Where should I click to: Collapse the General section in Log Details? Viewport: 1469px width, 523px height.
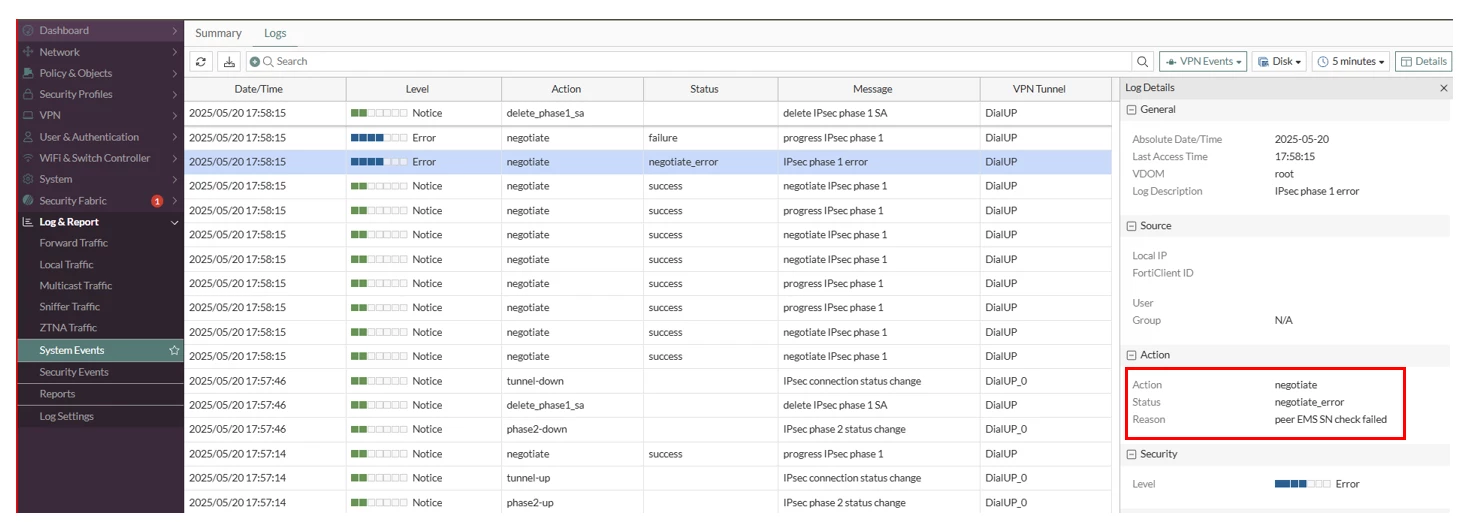point(1131,110)
